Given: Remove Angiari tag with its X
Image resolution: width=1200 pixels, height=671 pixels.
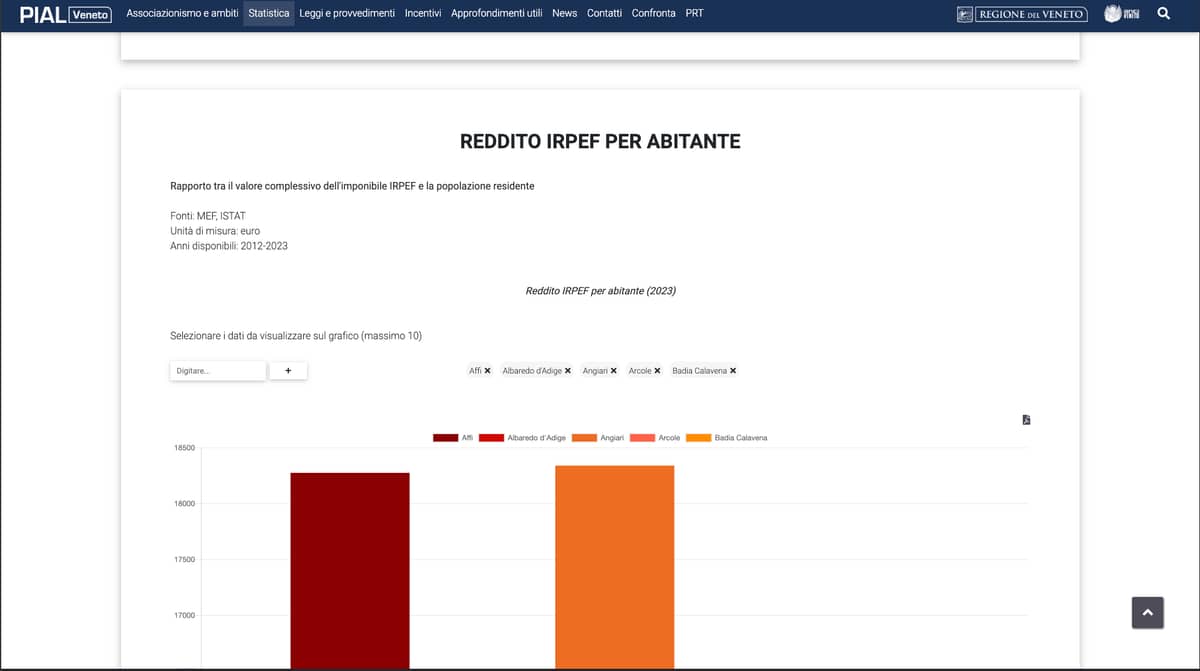Looking at the screenshot, I should [x=614, y=371].
